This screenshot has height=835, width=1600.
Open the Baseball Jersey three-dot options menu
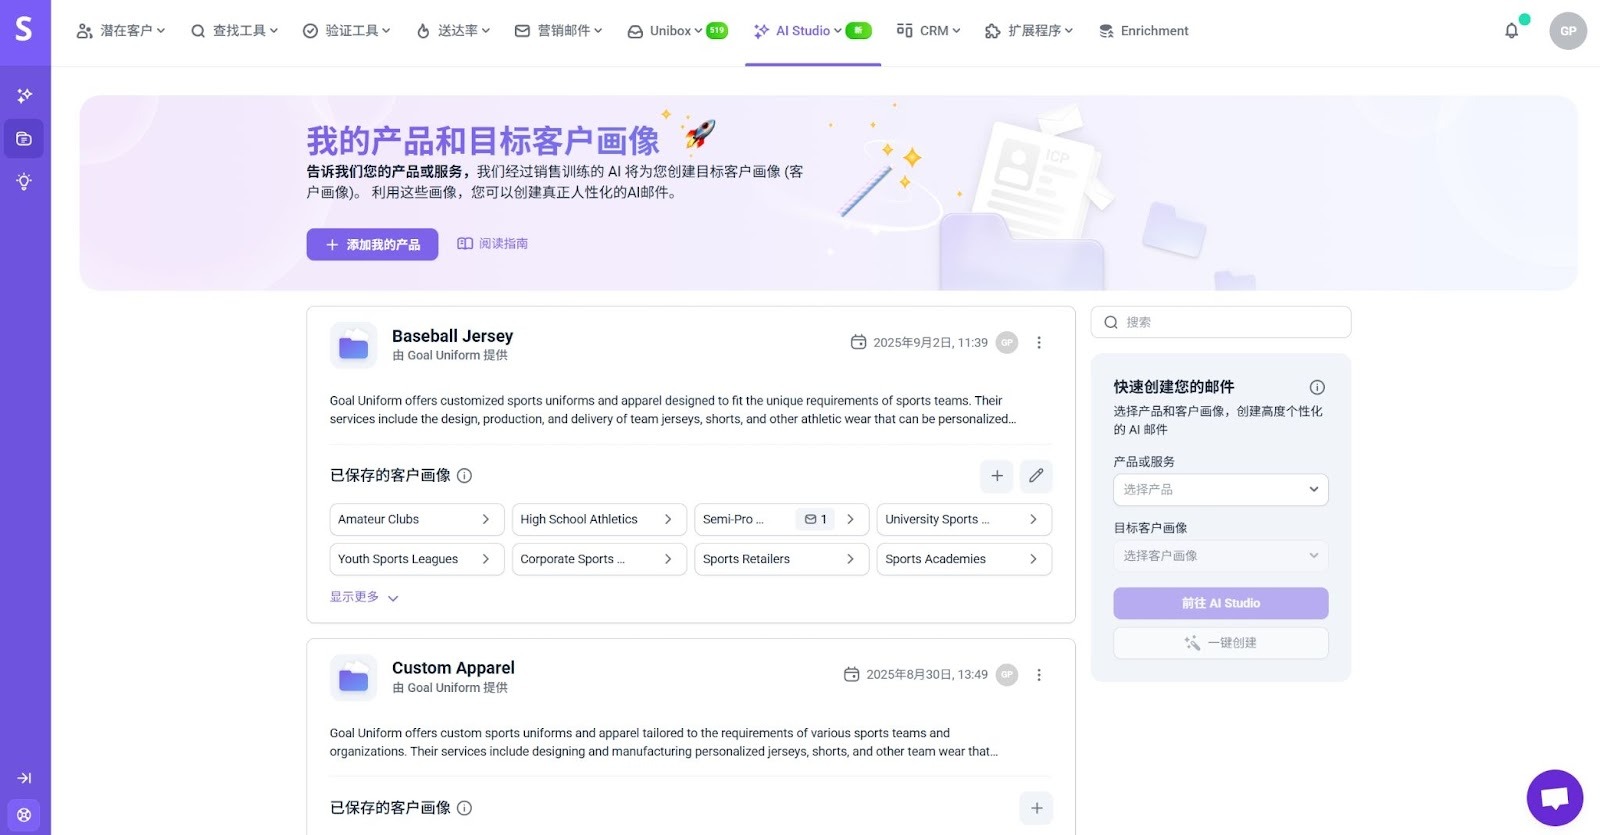(x=1039, y=343)
